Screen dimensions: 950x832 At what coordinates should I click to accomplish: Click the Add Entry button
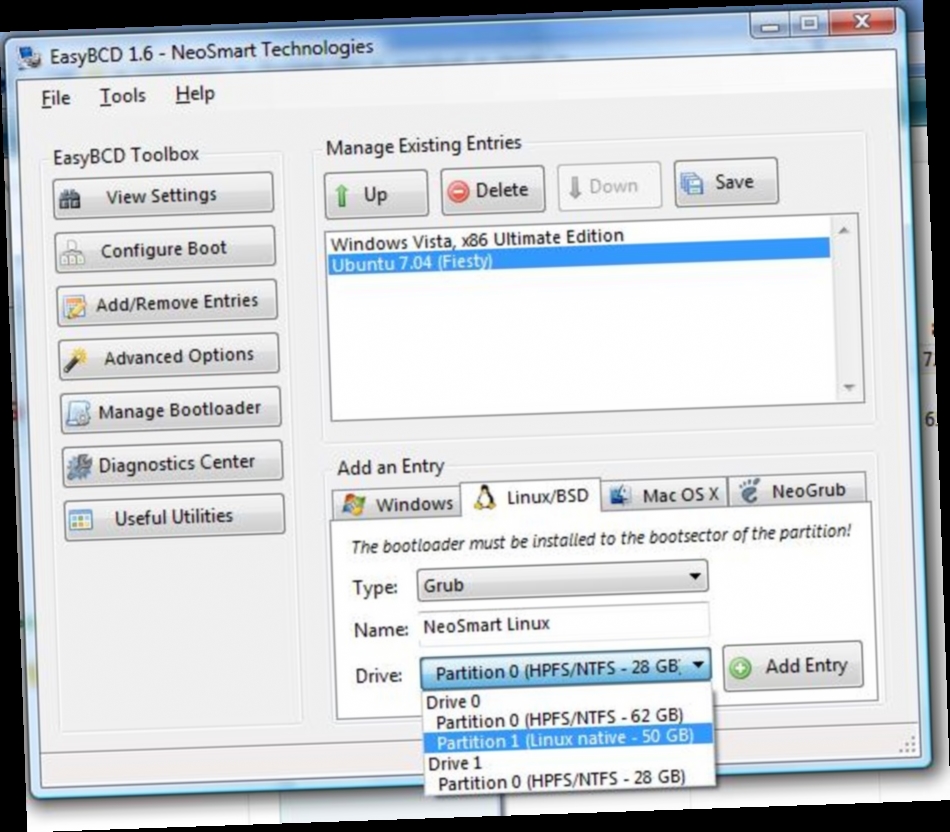(x=792, y=666)
